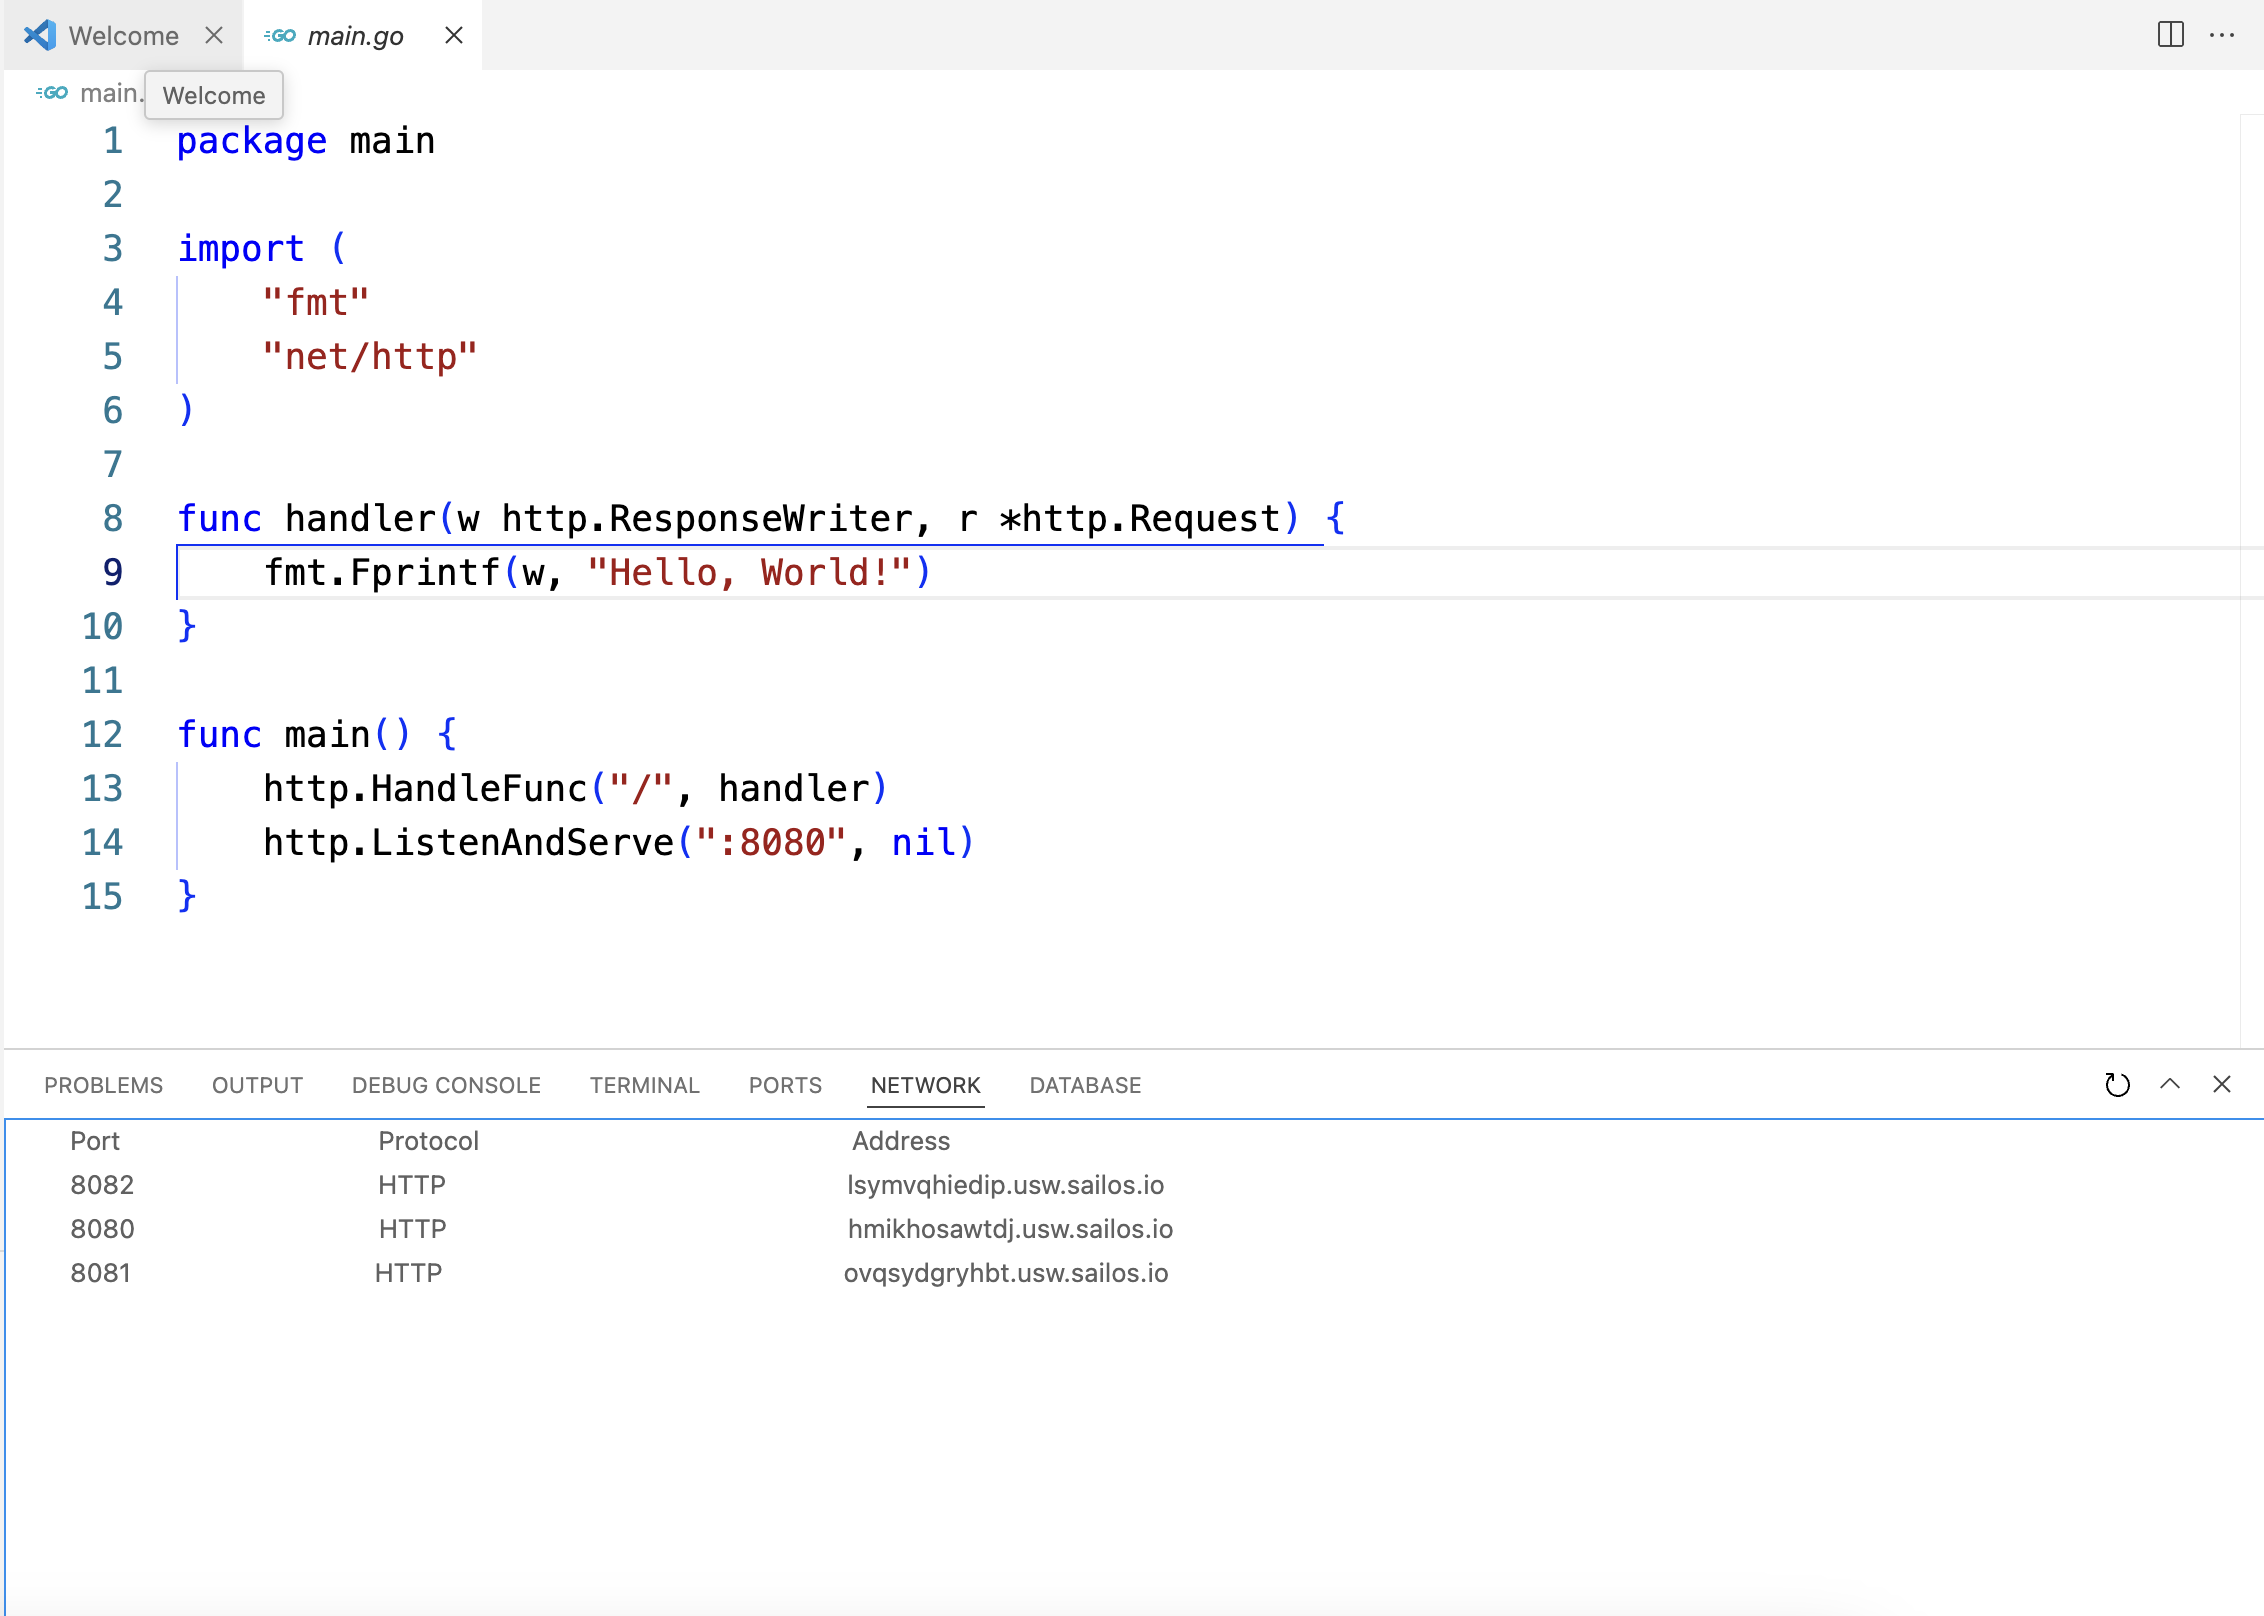
Task: Click the split editor right icon
Action: click(2170, 35)
